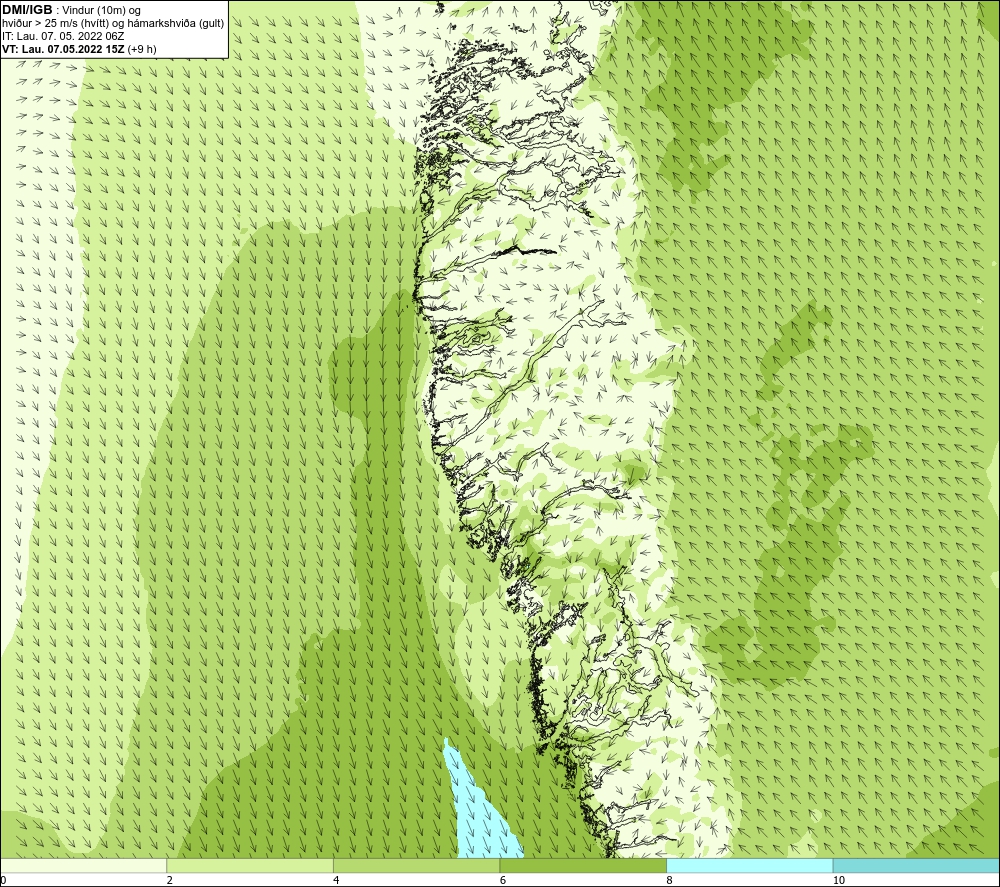Viewport: 1000px width, 887px height.
Task: Click the scale label '8'
Action: pyautogui.click(x=670, y=880)
